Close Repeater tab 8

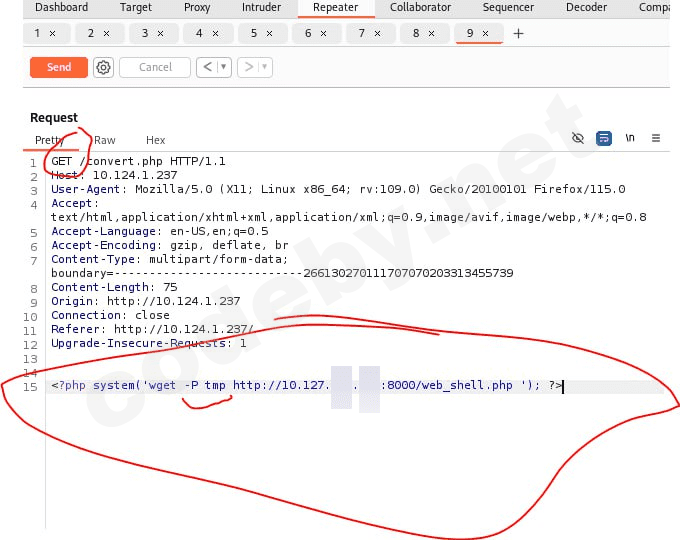[x=432, y=33]
